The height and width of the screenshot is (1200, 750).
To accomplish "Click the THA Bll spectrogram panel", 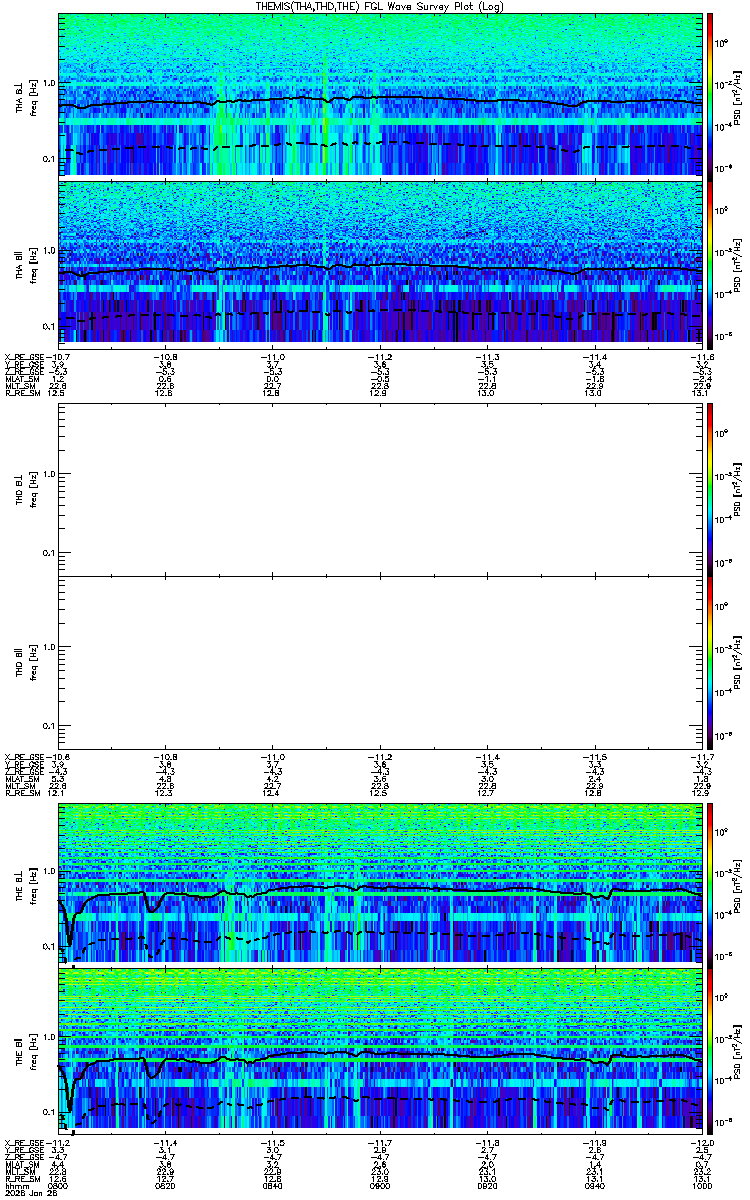I will pos(381,263).
